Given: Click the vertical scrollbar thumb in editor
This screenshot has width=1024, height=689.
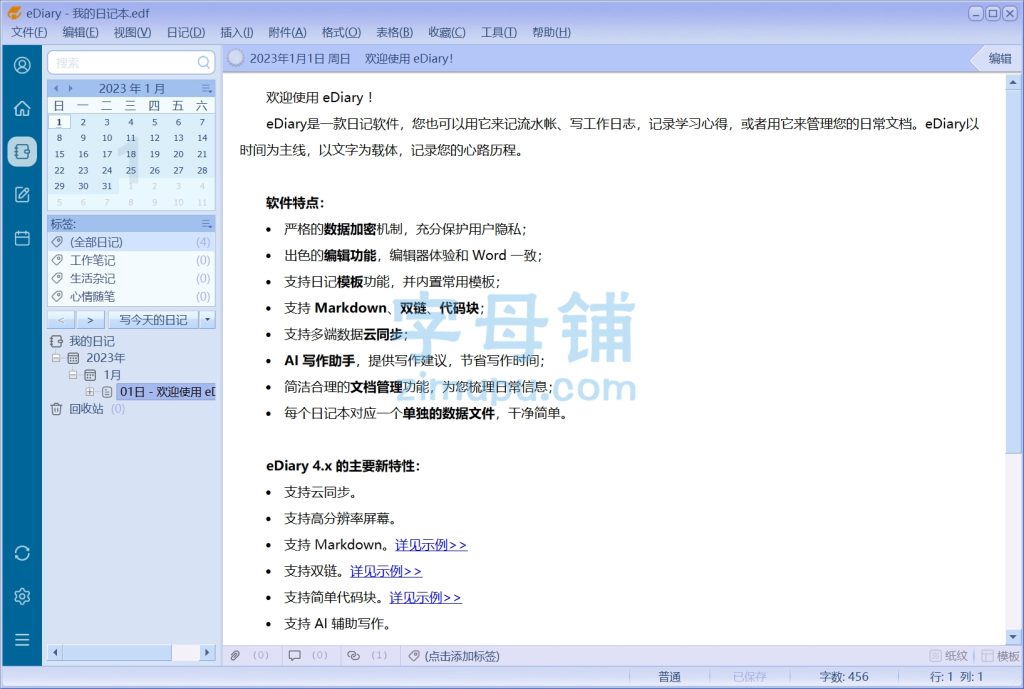Looking at the screenshot, I should tap(1013, 273).
